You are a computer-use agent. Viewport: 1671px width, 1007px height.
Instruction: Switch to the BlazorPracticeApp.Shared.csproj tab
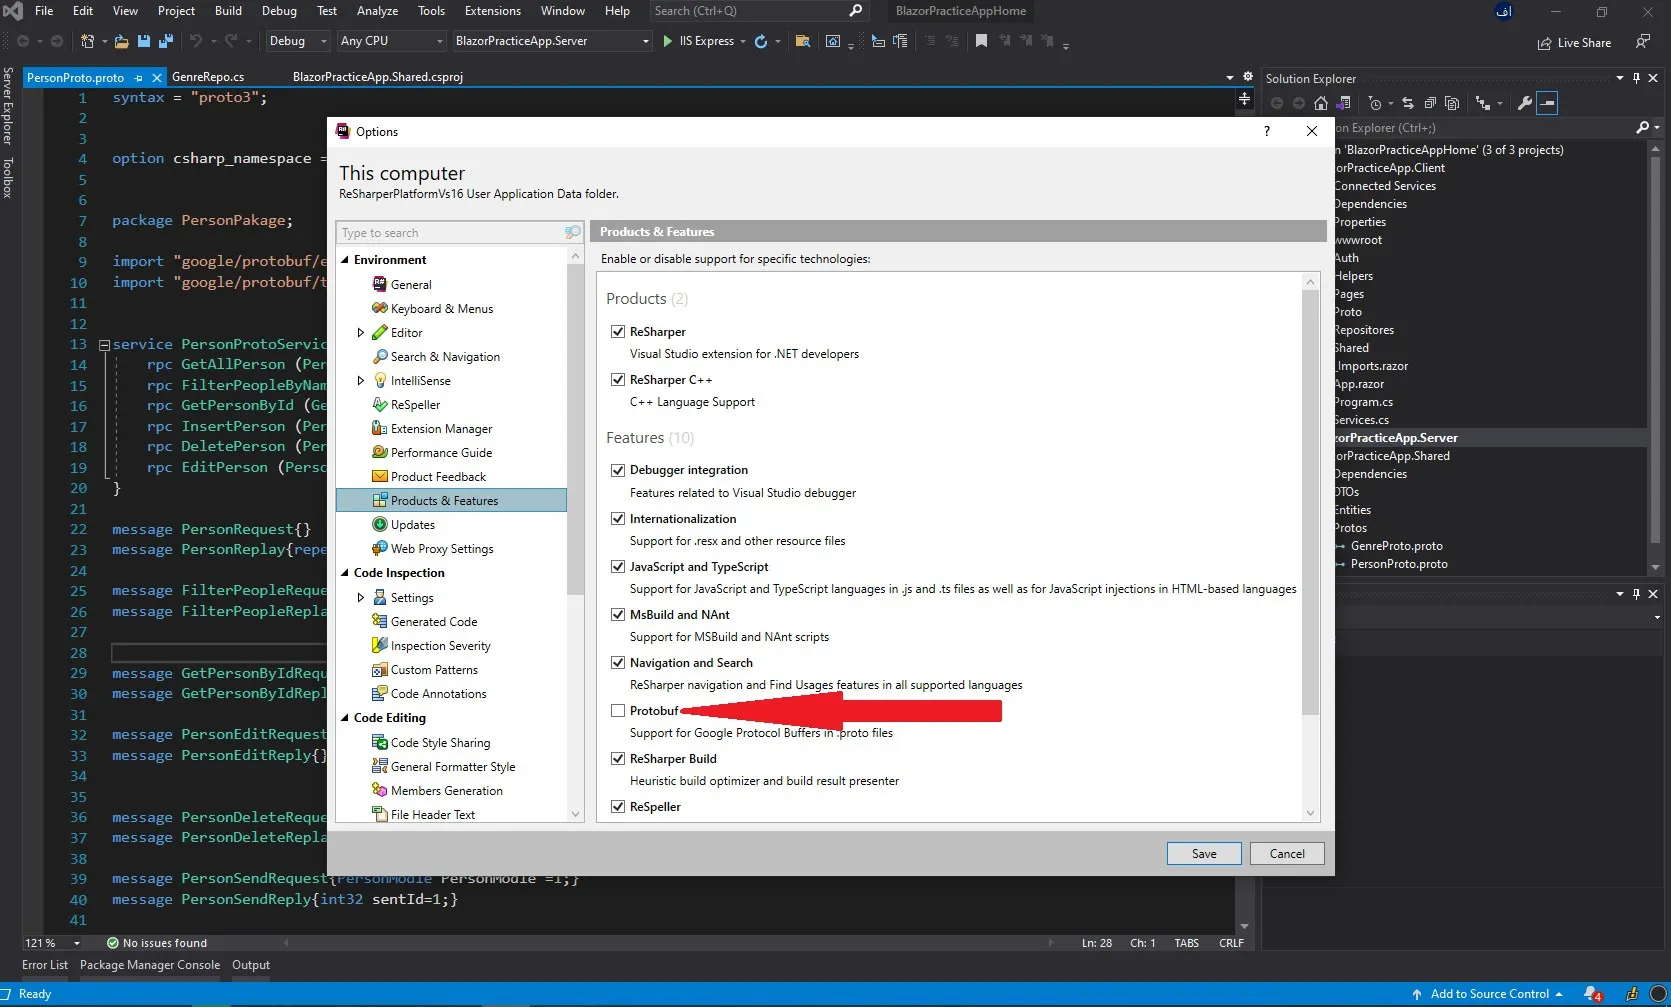tap(378, 77)
